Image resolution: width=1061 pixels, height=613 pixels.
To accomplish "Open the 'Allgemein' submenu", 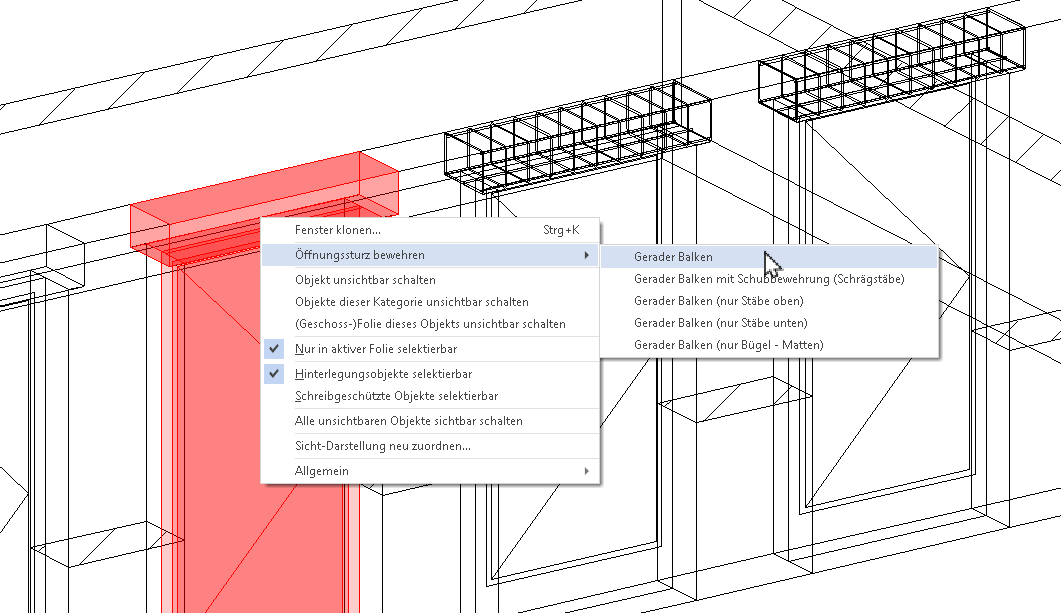I will pos(430,471).
